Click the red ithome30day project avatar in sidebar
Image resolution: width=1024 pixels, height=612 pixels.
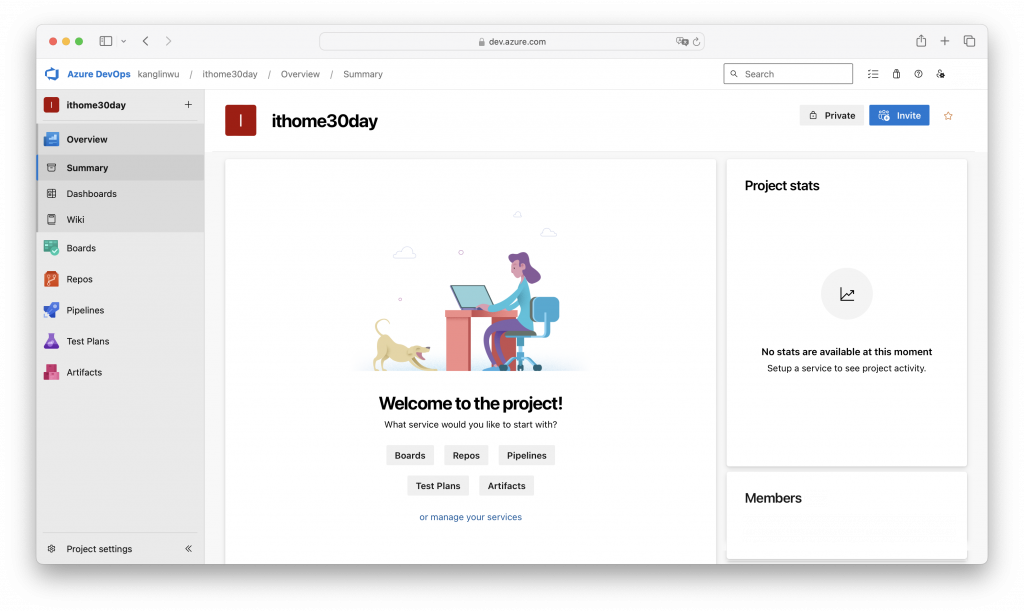[52, 105]
